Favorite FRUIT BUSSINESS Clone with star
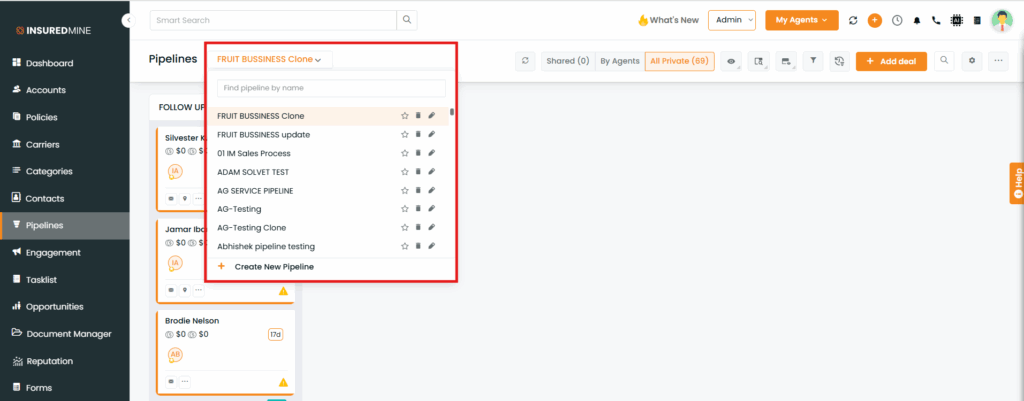The height and width of the screenshot is (401, 1024). point(404,116)
